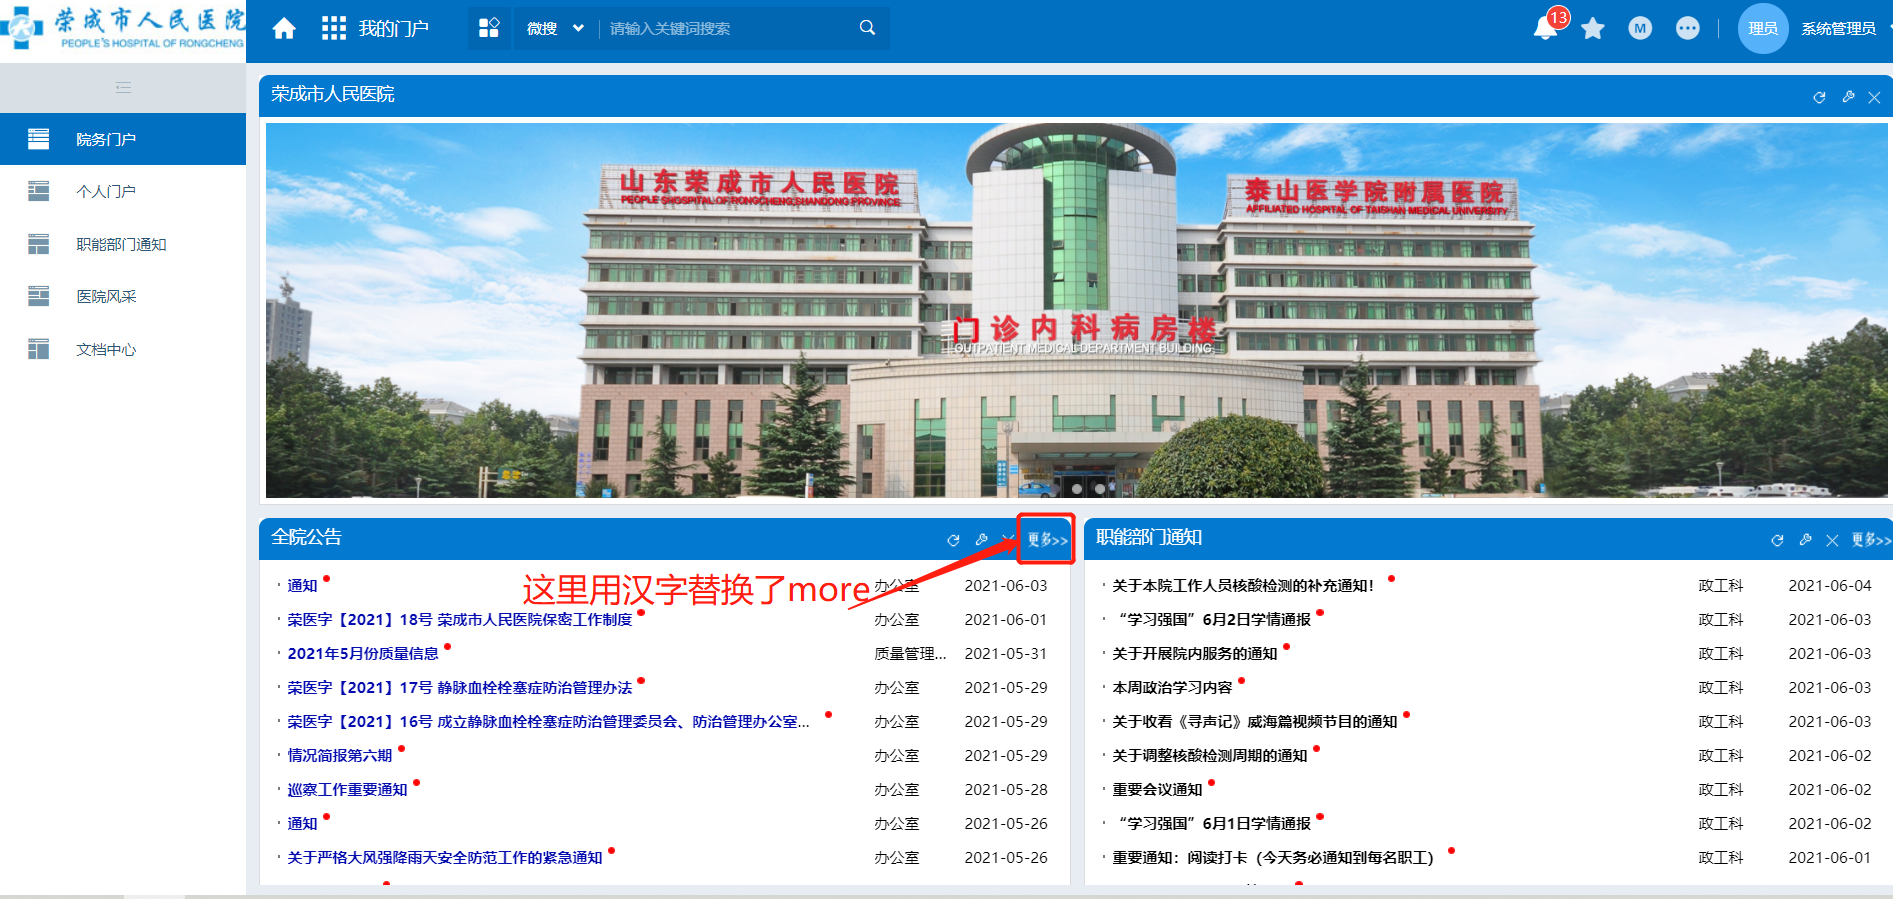Open 职能部门通知 in the sidebar
This screenshot has width=1893, height=899.
pyautogui.click(x=123, y=244)
